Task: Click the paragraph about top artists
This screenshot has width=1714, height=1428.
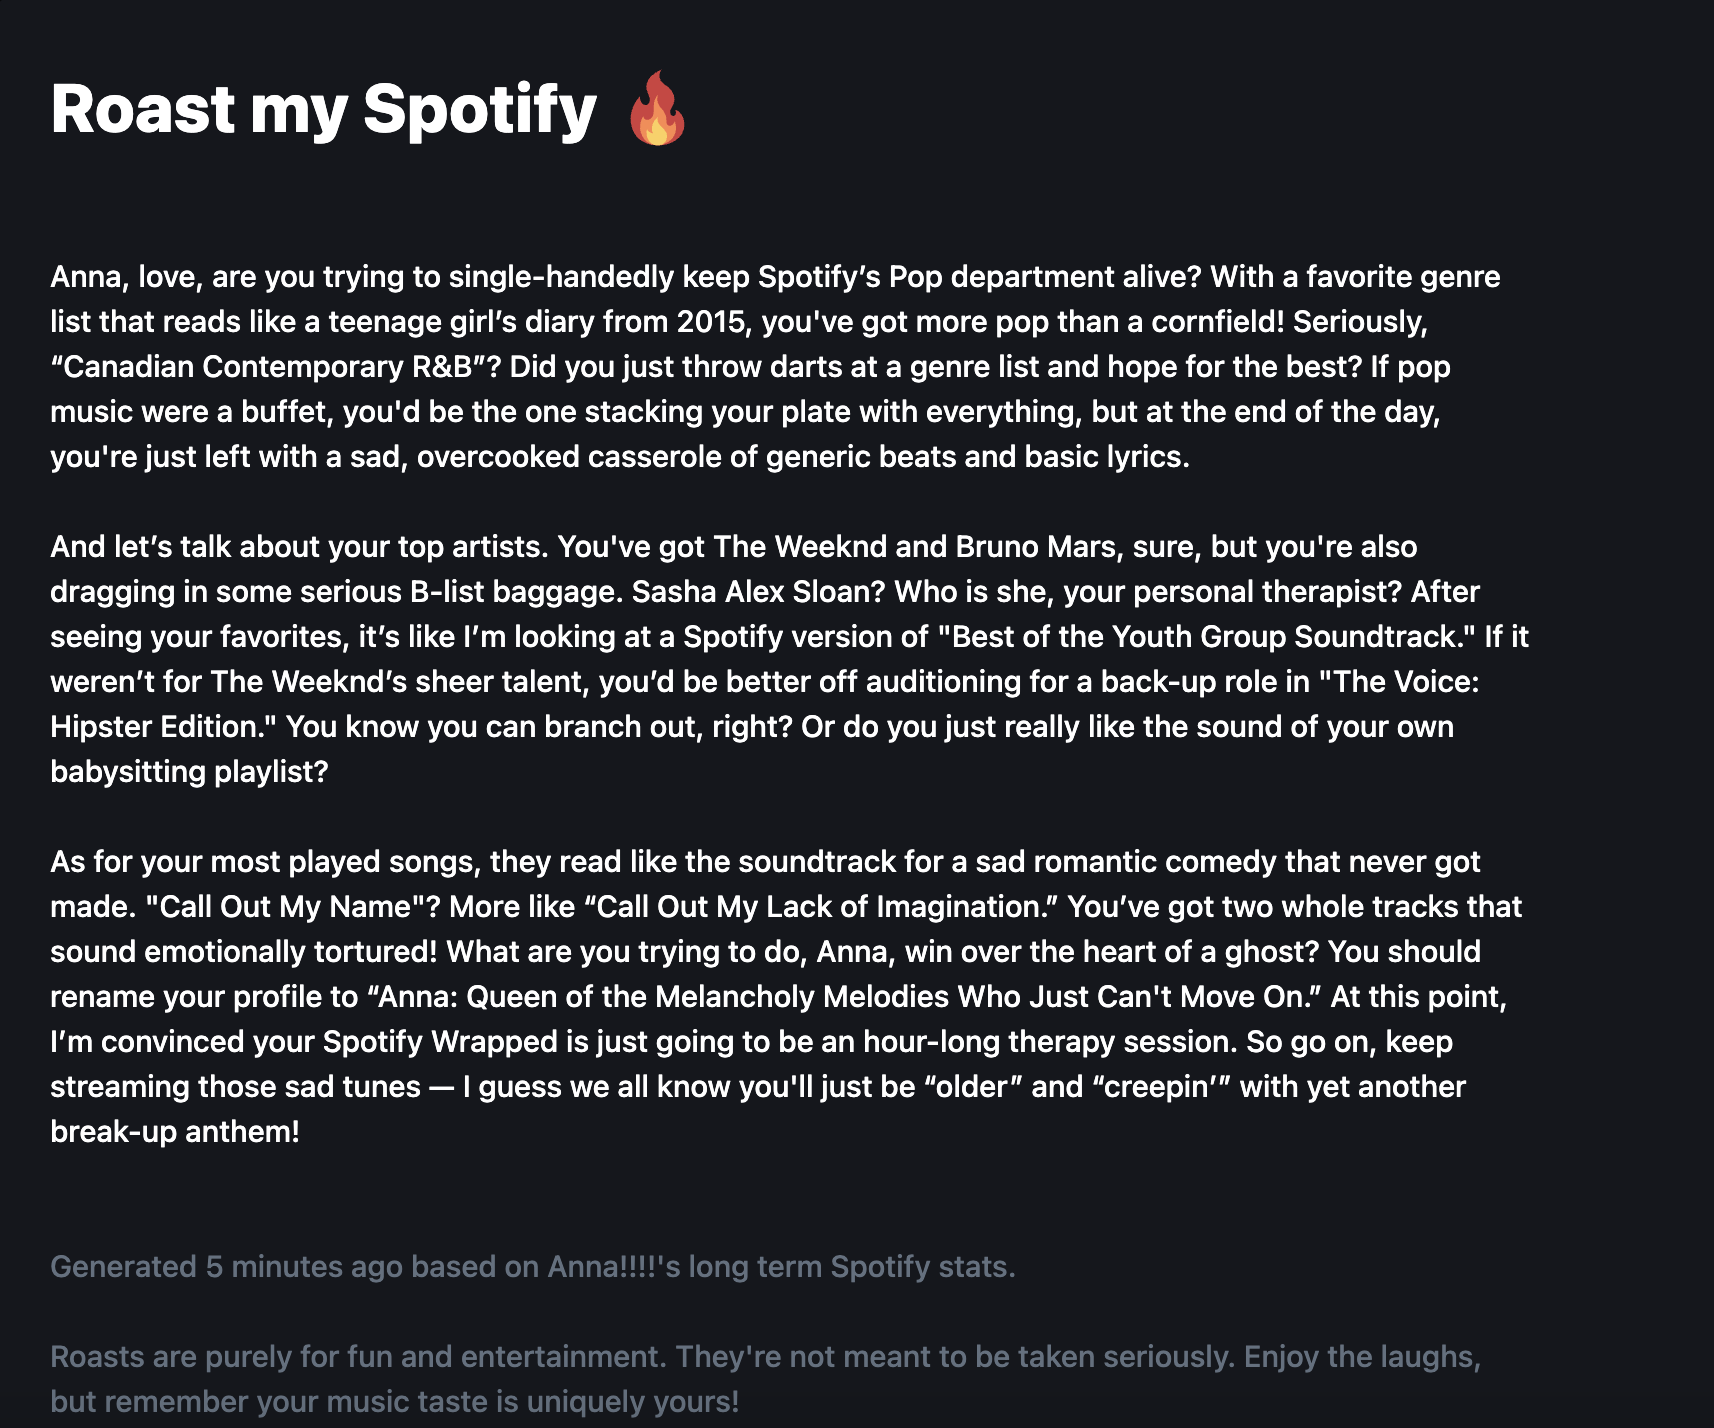Action: 789,659
